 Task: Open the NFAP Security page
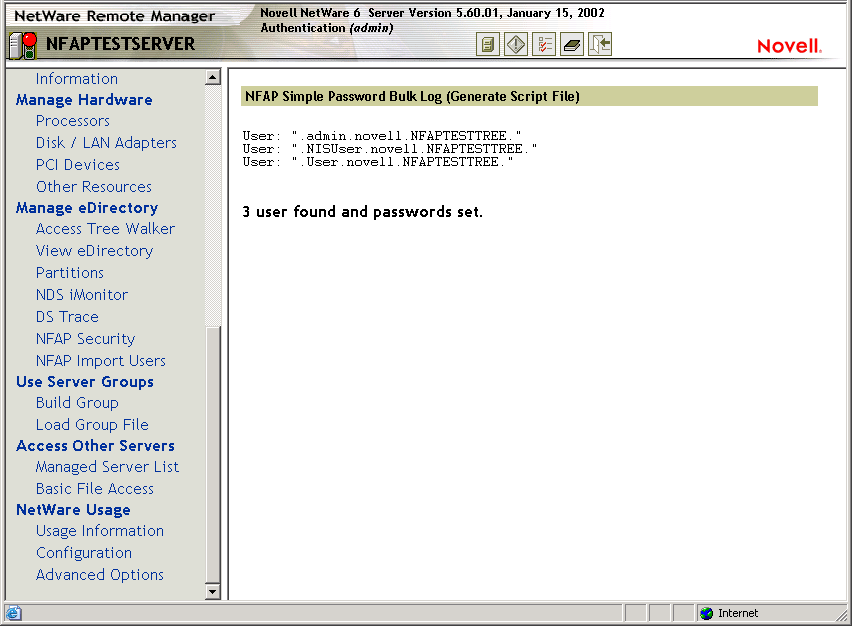pyautogui.click(x=85, y=338)
